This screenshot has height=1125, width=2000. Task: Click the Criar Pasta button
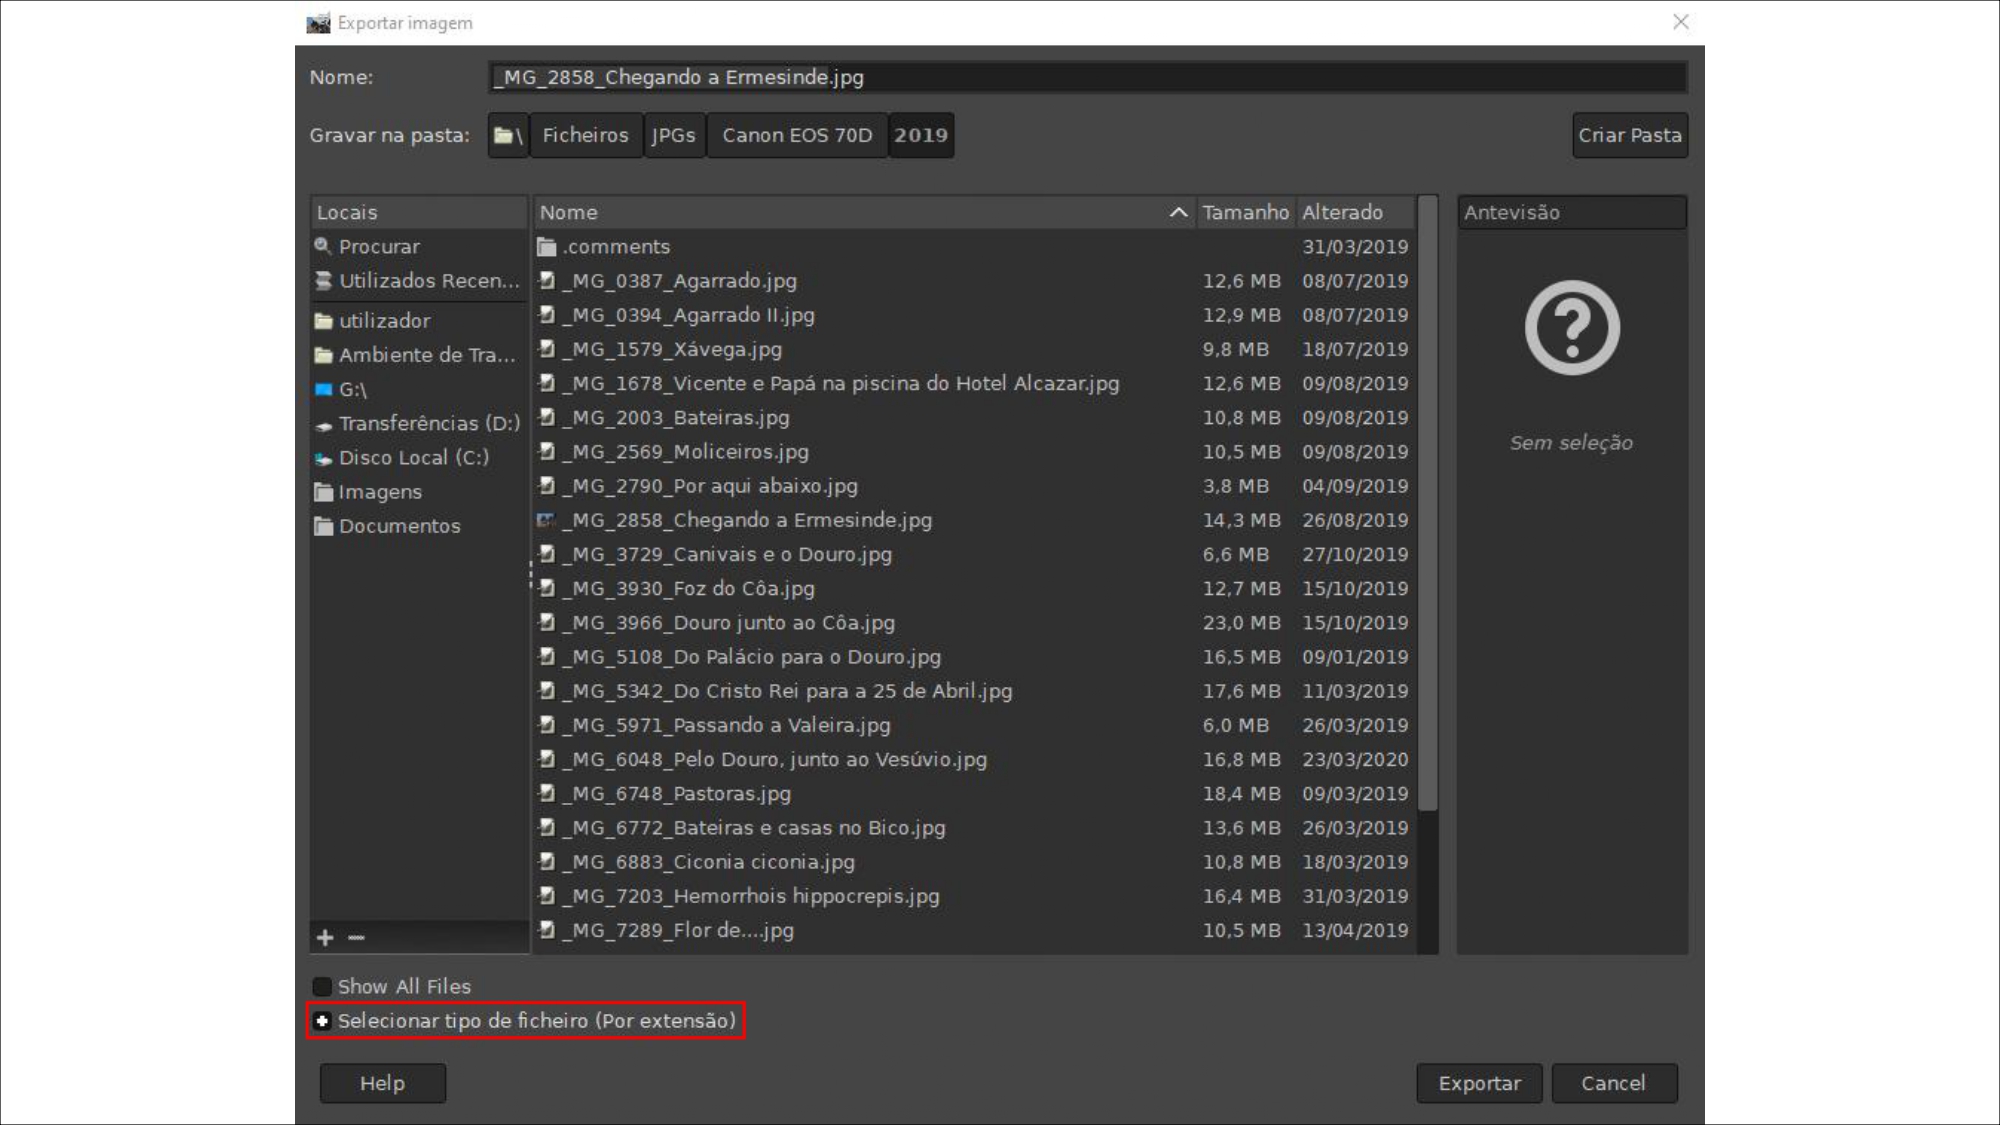pyautogui.click(x=1629, y=135)
